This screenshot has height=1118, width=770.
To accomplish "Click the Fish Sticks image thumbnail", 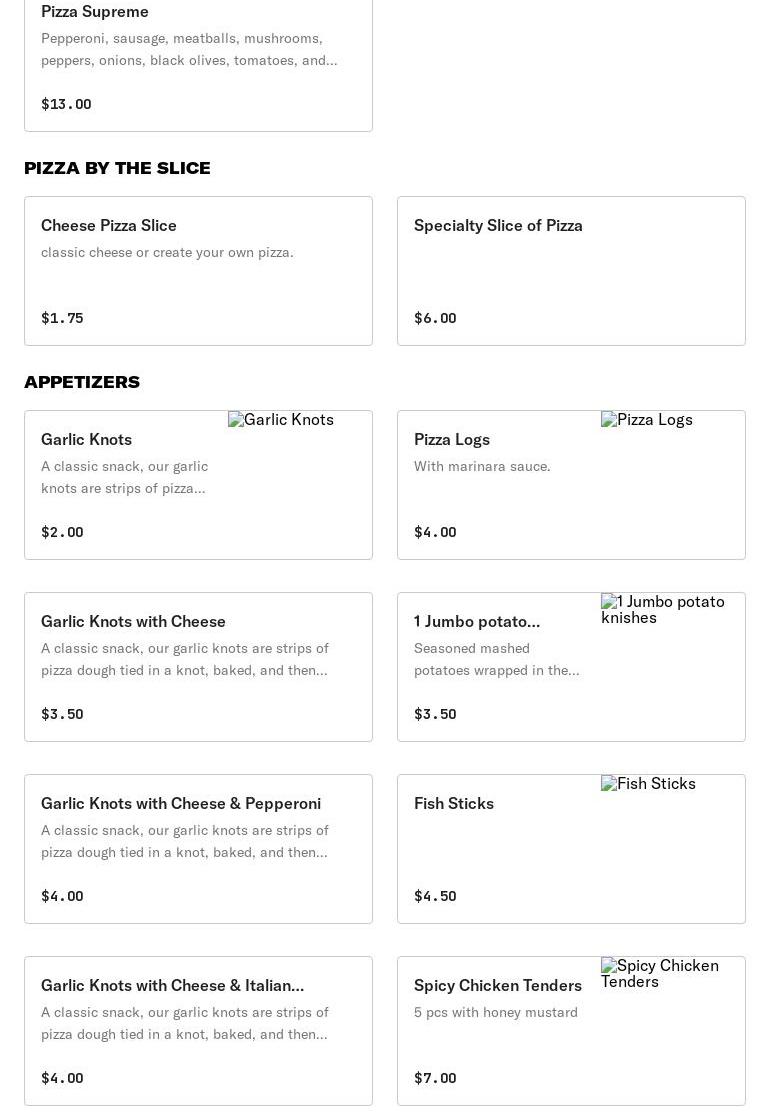I will pos(648,784).
